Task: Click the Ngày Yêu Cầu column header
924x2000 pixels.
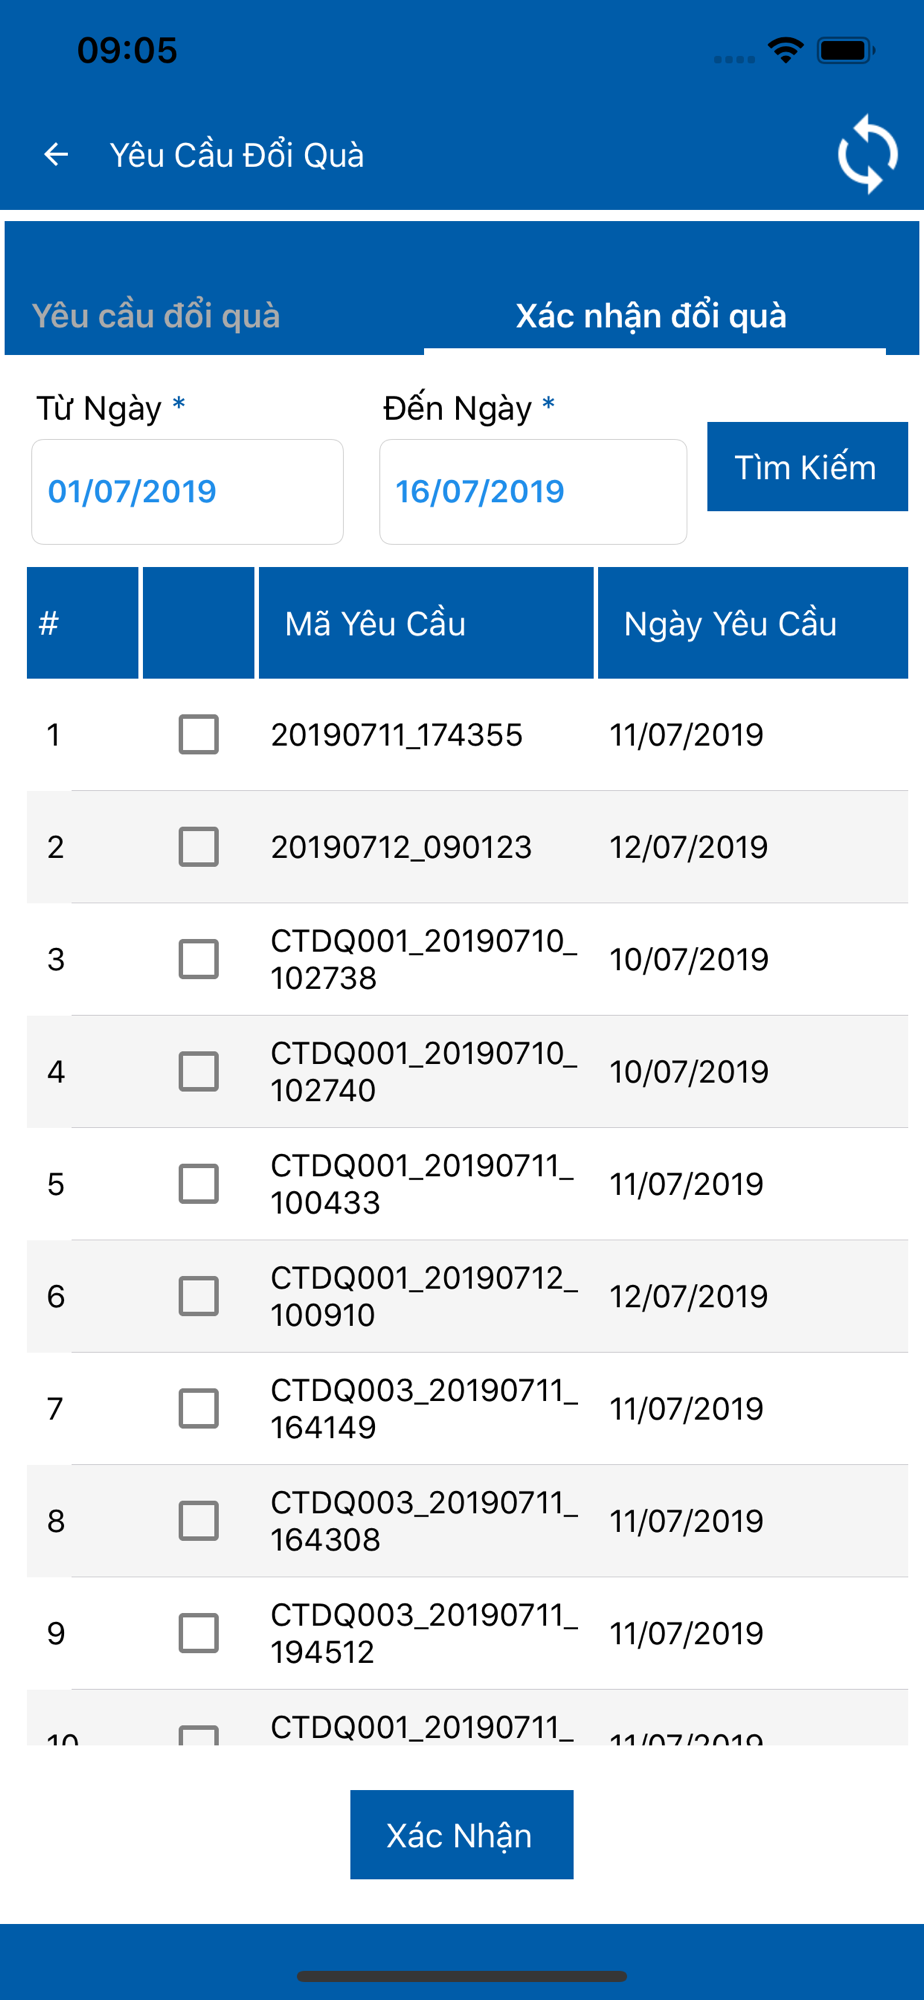Action: point(753,623)
